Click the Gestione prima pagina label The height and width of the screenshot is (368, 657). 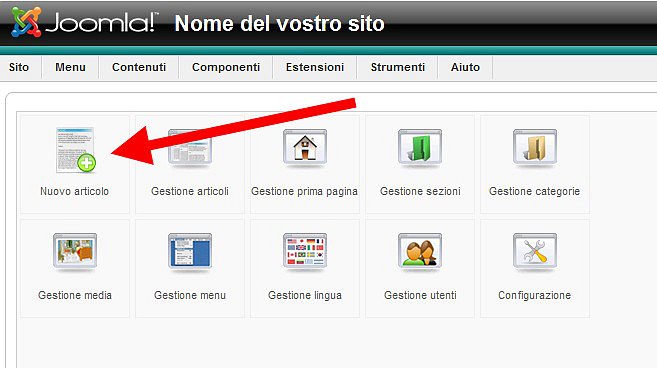[304, 192]
